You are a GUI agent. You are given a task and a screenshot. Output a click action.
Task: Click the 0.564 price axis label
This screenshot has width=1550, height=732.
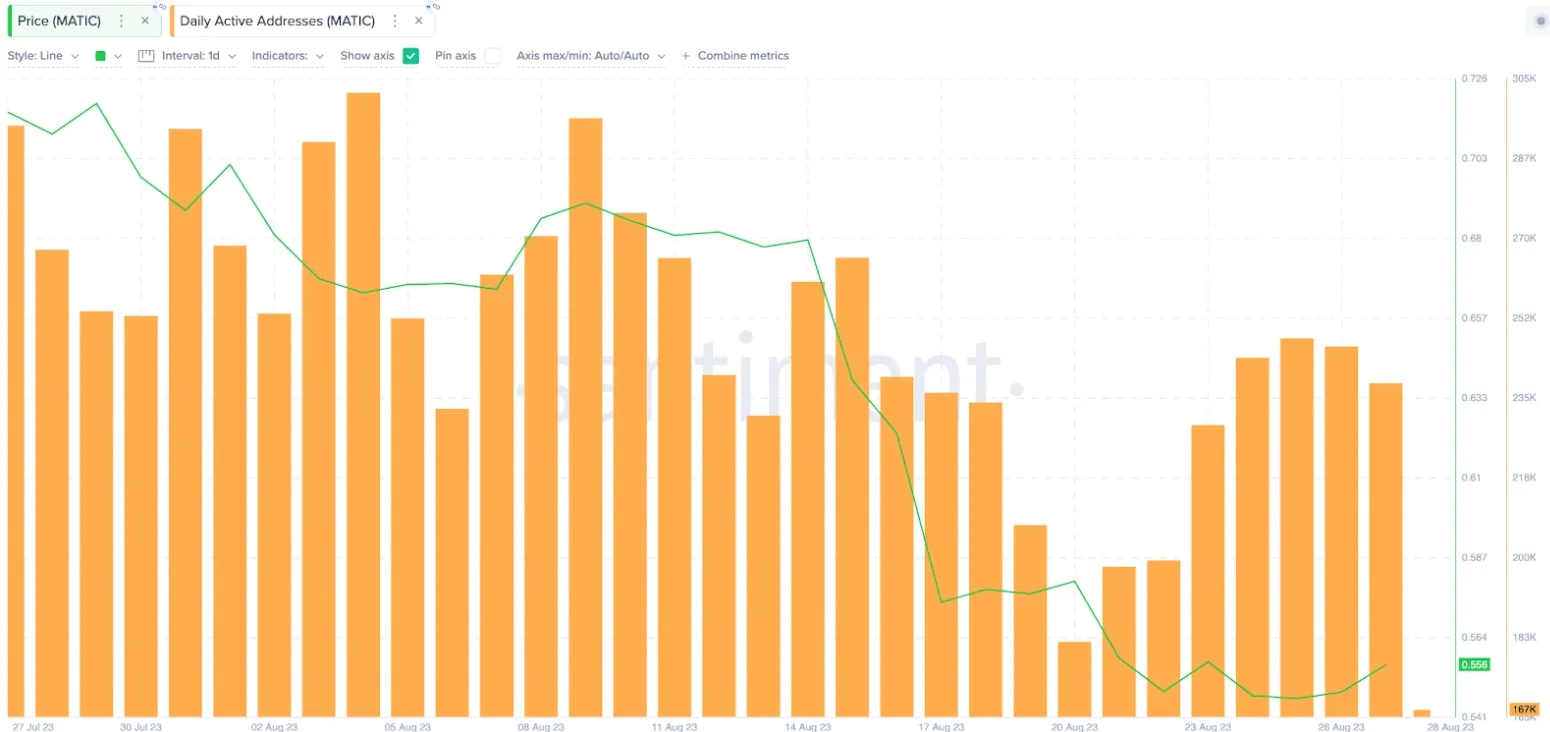(x=1474, y=638)
